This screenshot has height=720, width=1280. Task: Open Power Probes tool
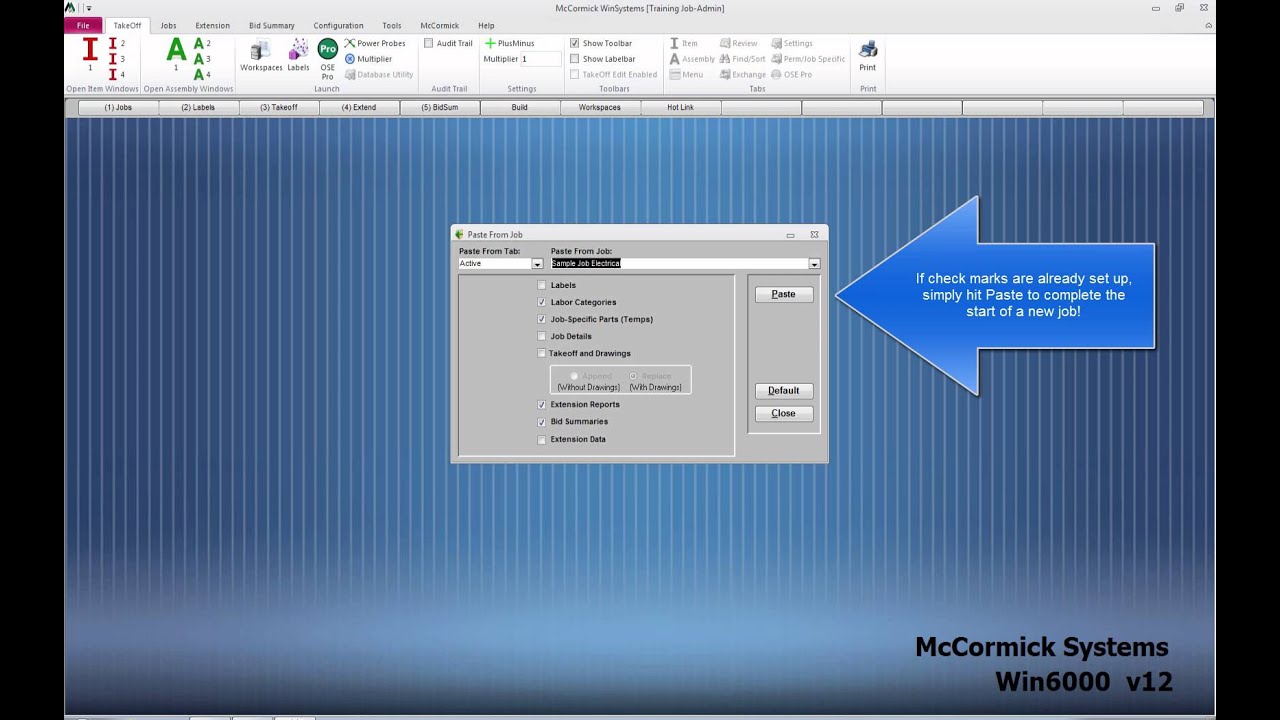click(x=375, y=44)
